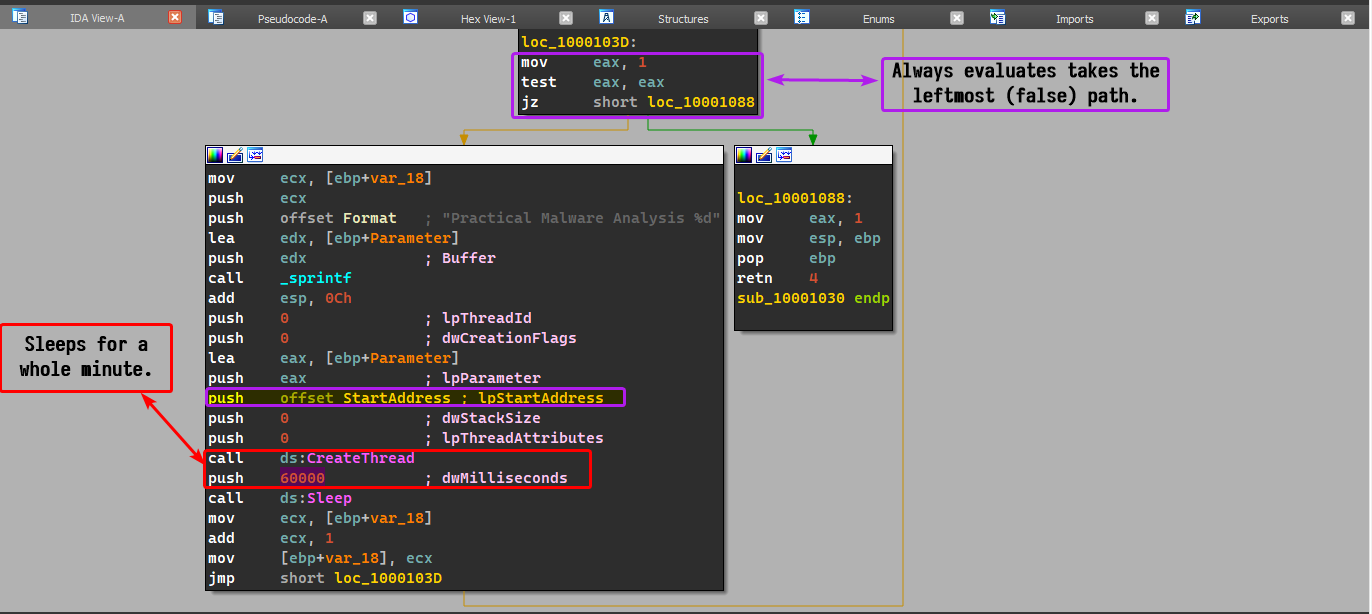Click edit-name icon on loc_10001088 node
Screen dimensions: 1372x614
764,155
